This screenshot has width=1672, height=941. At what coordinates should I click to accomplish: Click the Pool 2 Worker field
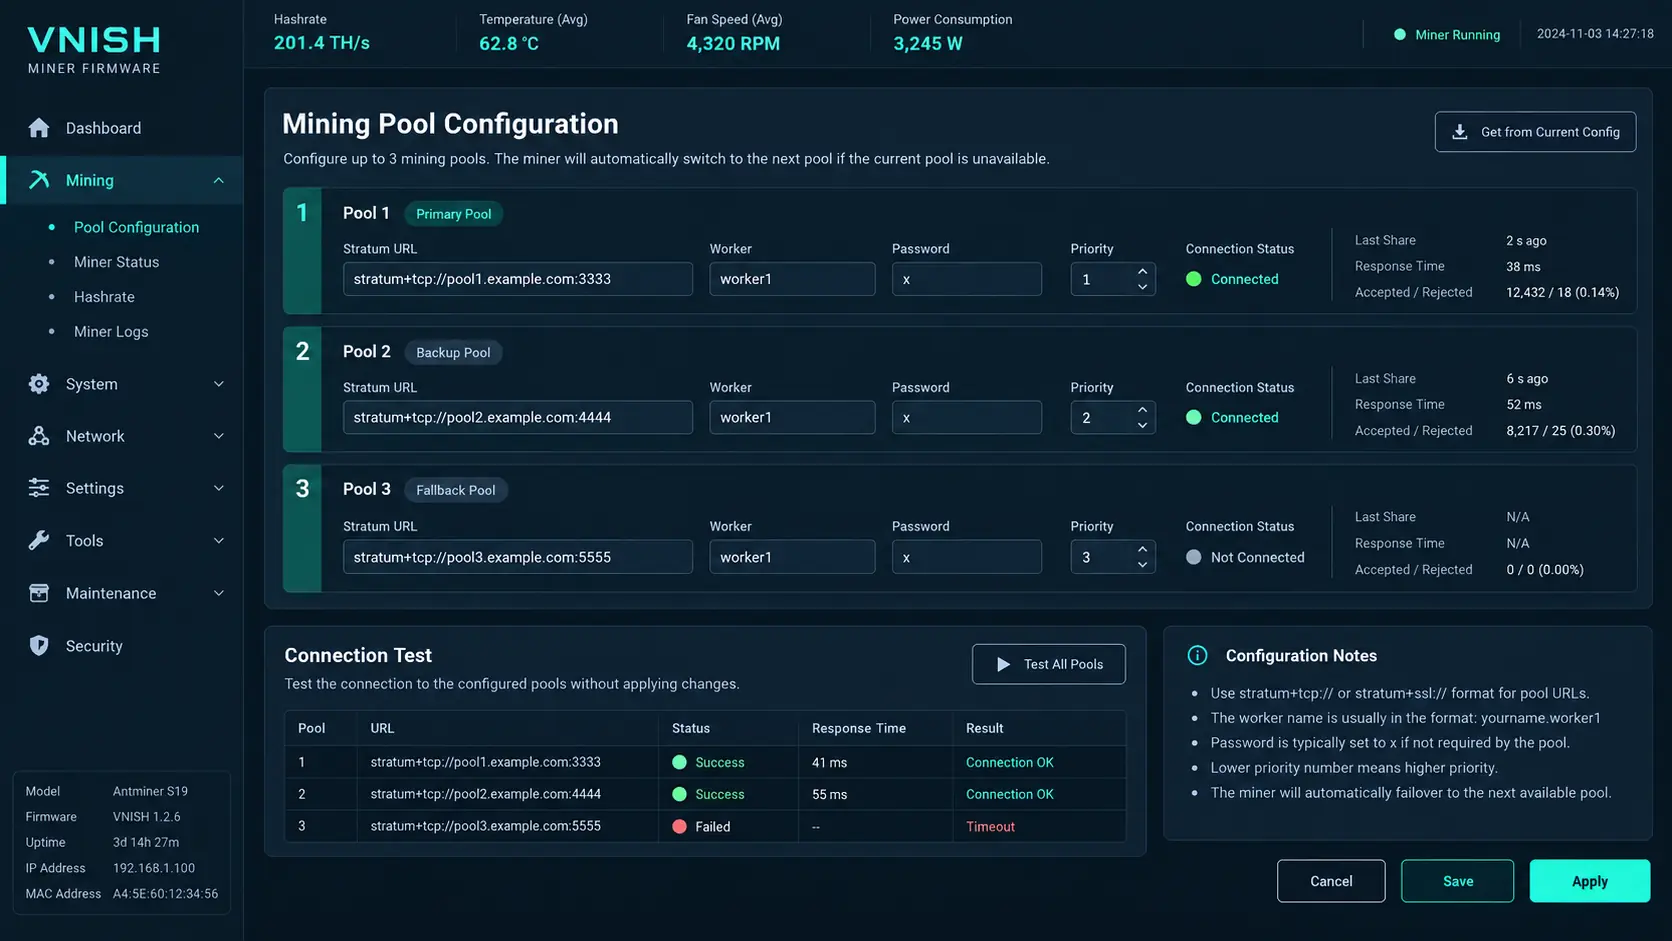792,417
